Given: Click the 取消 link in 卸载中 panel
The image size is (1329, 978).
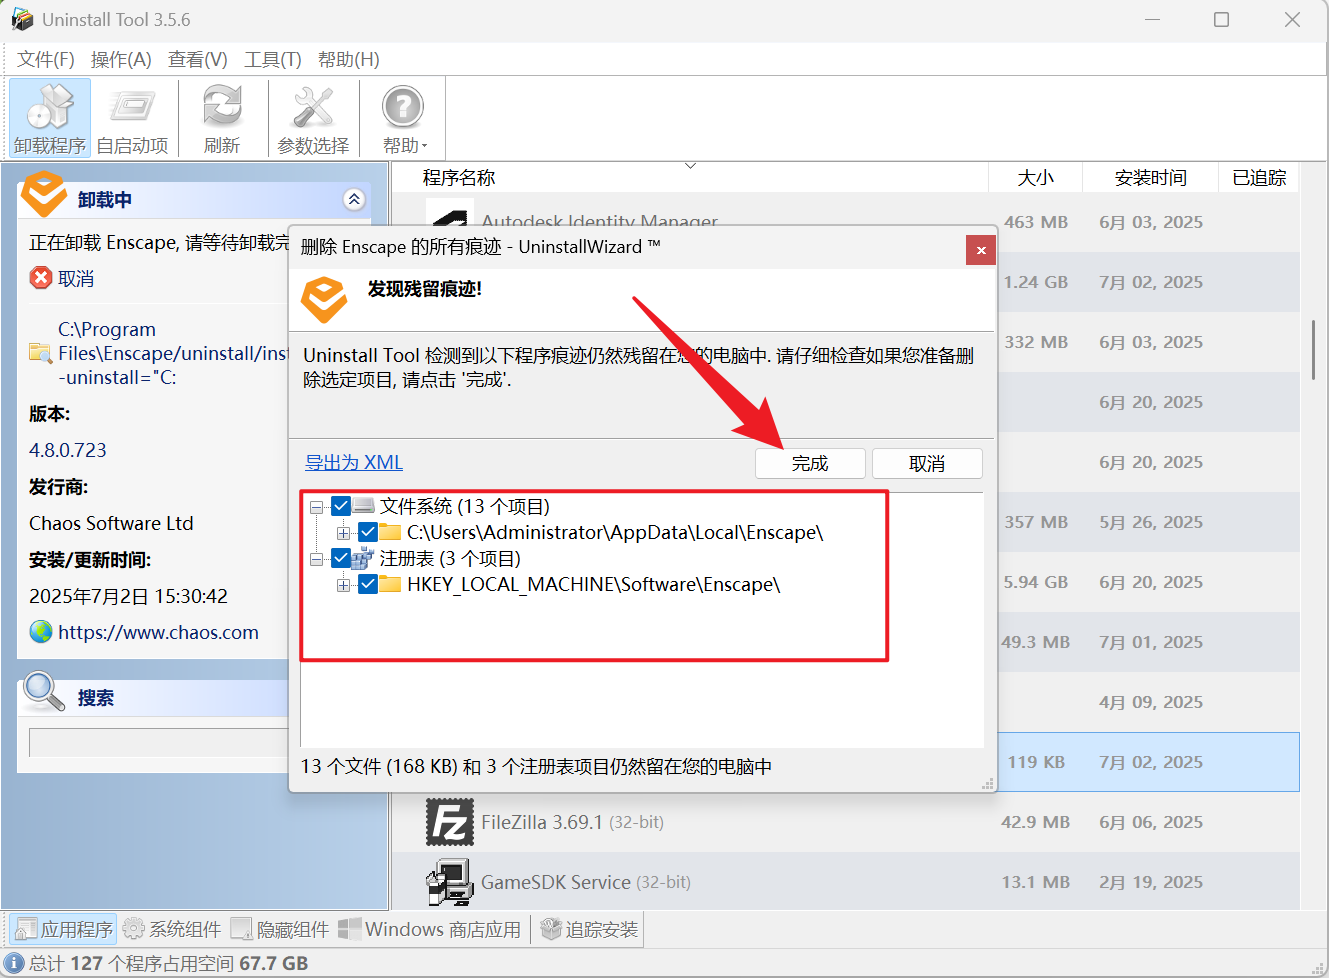Looking at the screenshot, I should coord(76,278).
